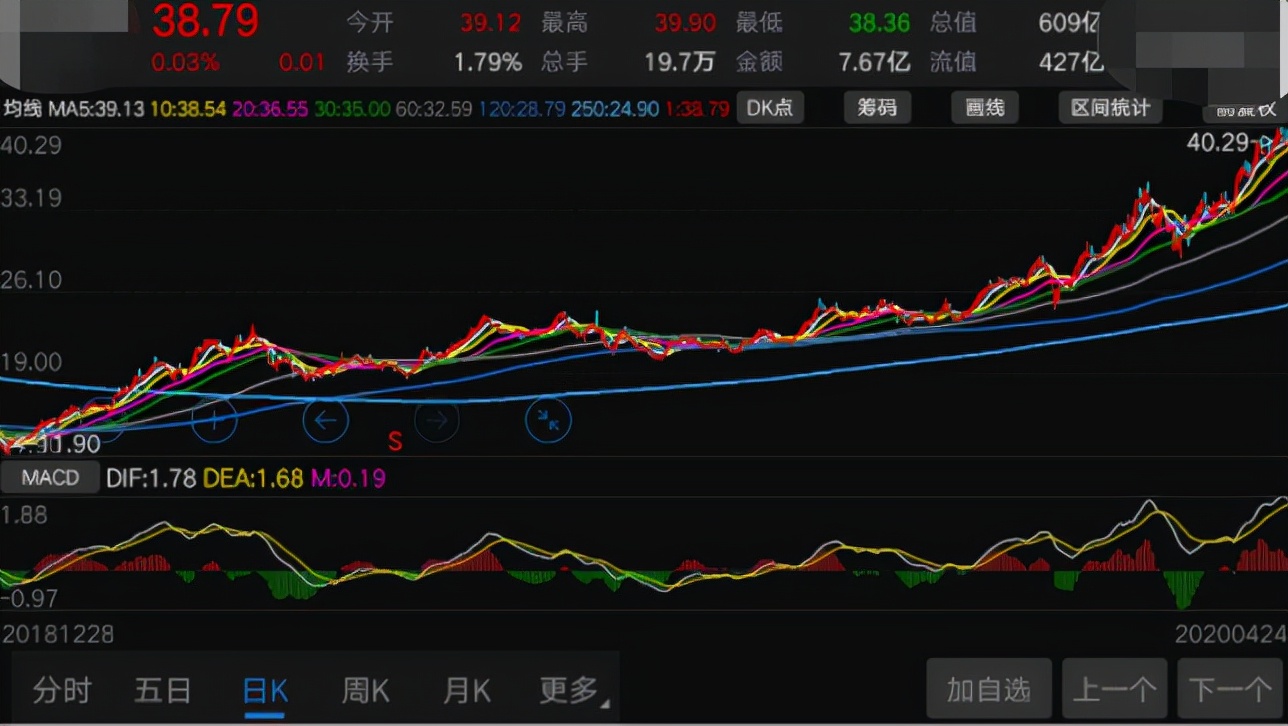The width and height of the screenshot is (1288, 726).
Task: Switch to the 月K monthly chart tab
Action: click(x=465, y=689)
